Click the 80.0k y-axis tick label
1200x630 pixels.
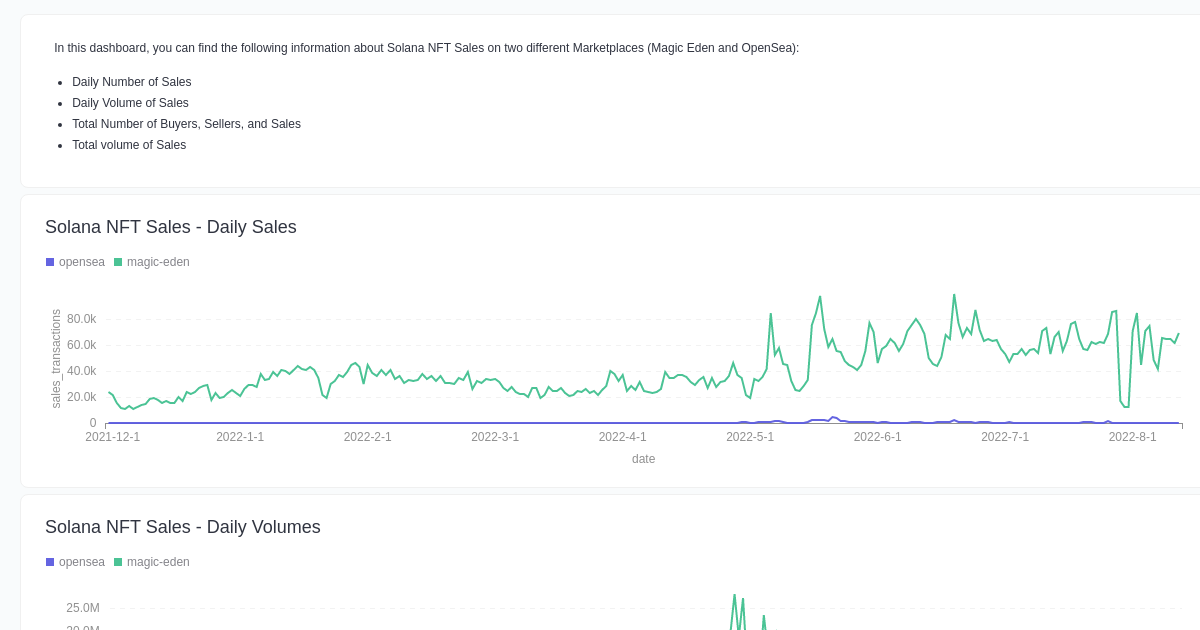[82, 319]
